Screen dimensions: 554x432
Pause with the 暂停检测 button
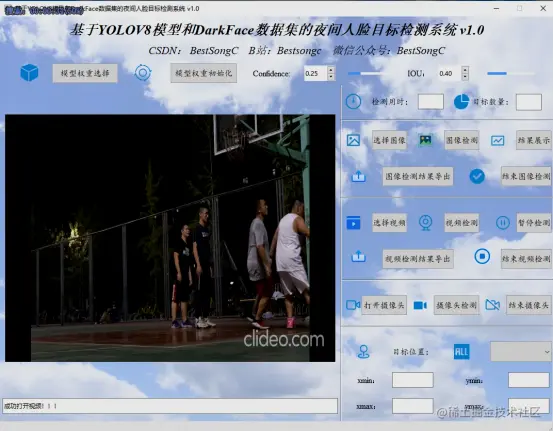coord(534,223)
